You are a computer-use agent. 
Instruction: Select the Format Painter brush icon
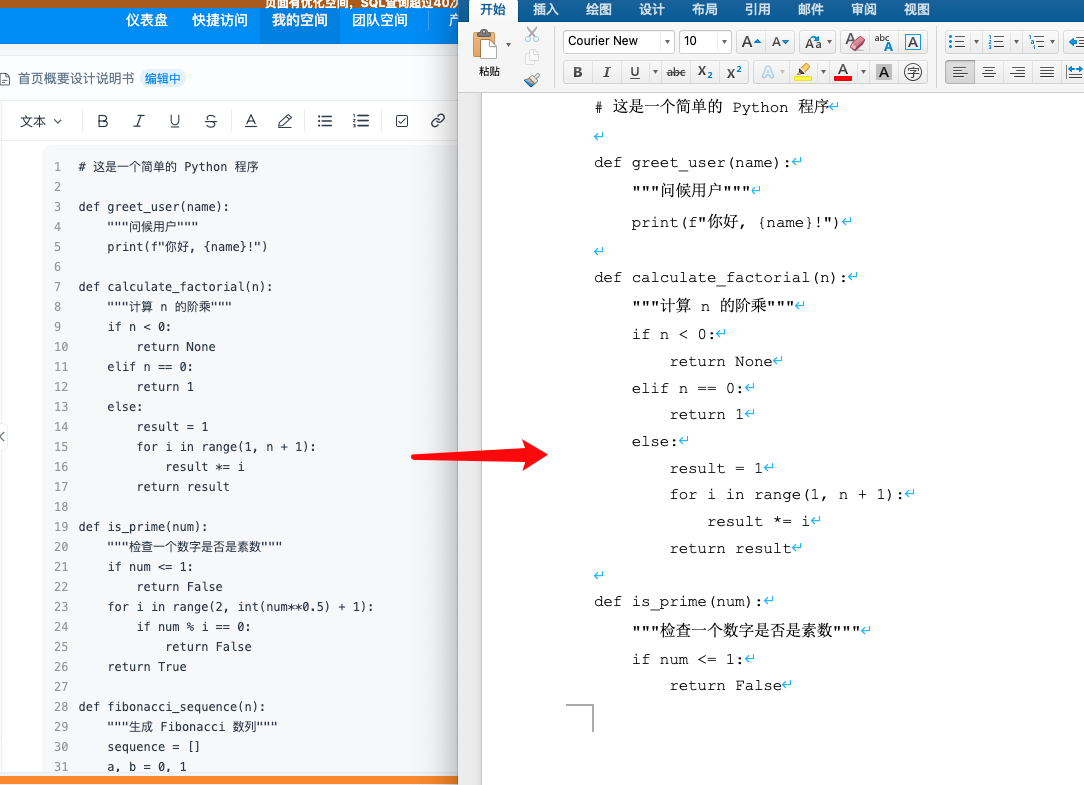[532, 80]
